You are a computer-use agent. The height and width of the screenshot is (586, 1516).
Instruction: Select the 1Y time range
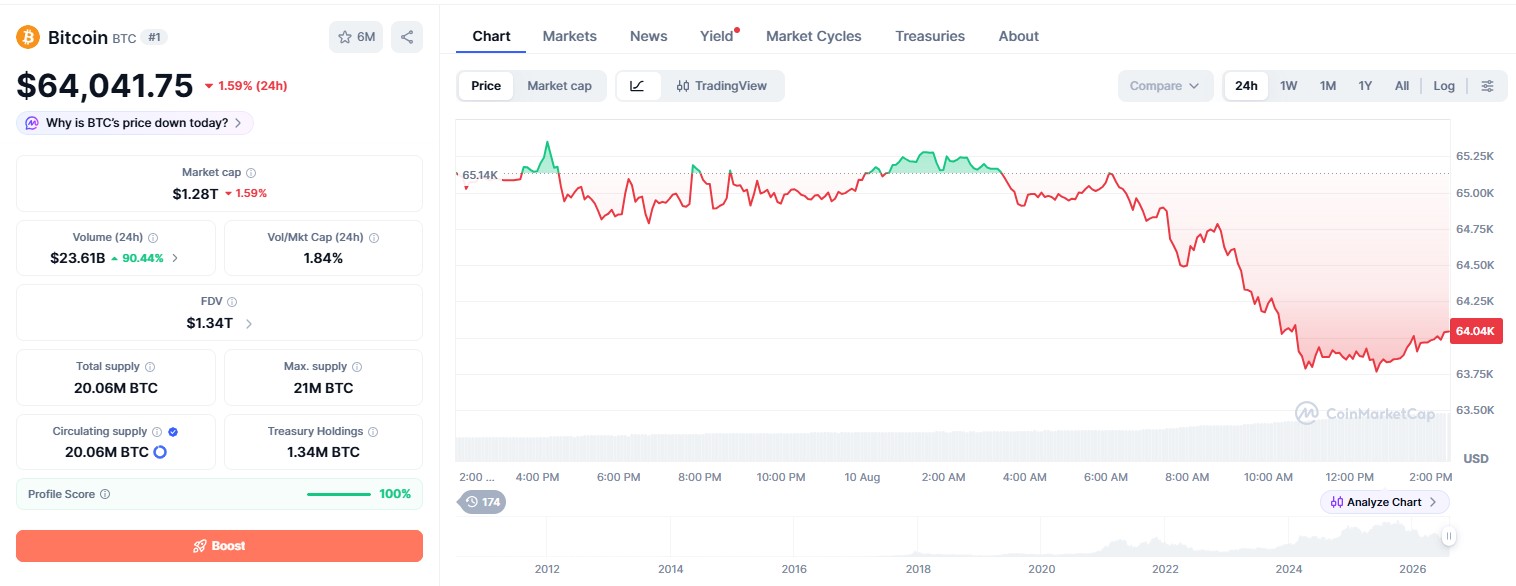tap(1365, 86)
